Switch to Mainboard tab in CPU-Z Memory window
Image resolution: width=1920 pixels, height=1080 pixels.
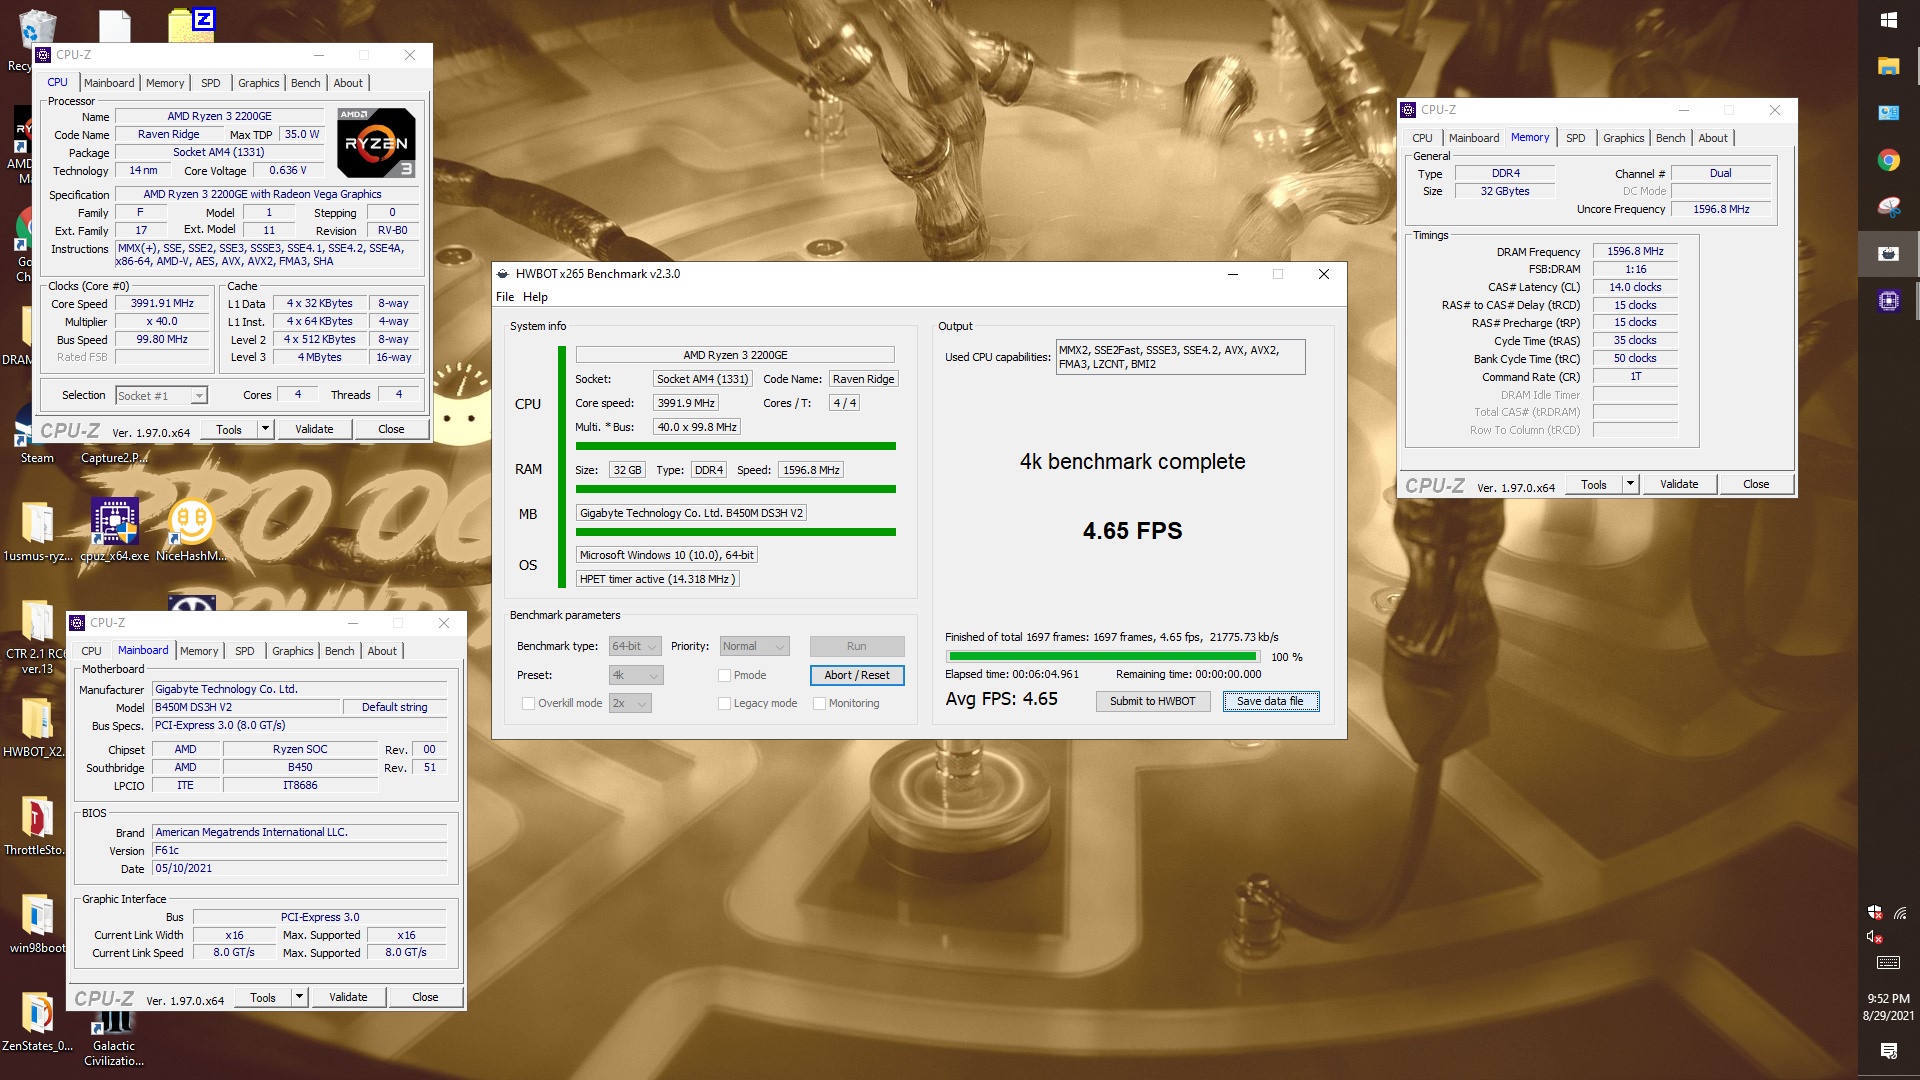tap(1473, 138)
